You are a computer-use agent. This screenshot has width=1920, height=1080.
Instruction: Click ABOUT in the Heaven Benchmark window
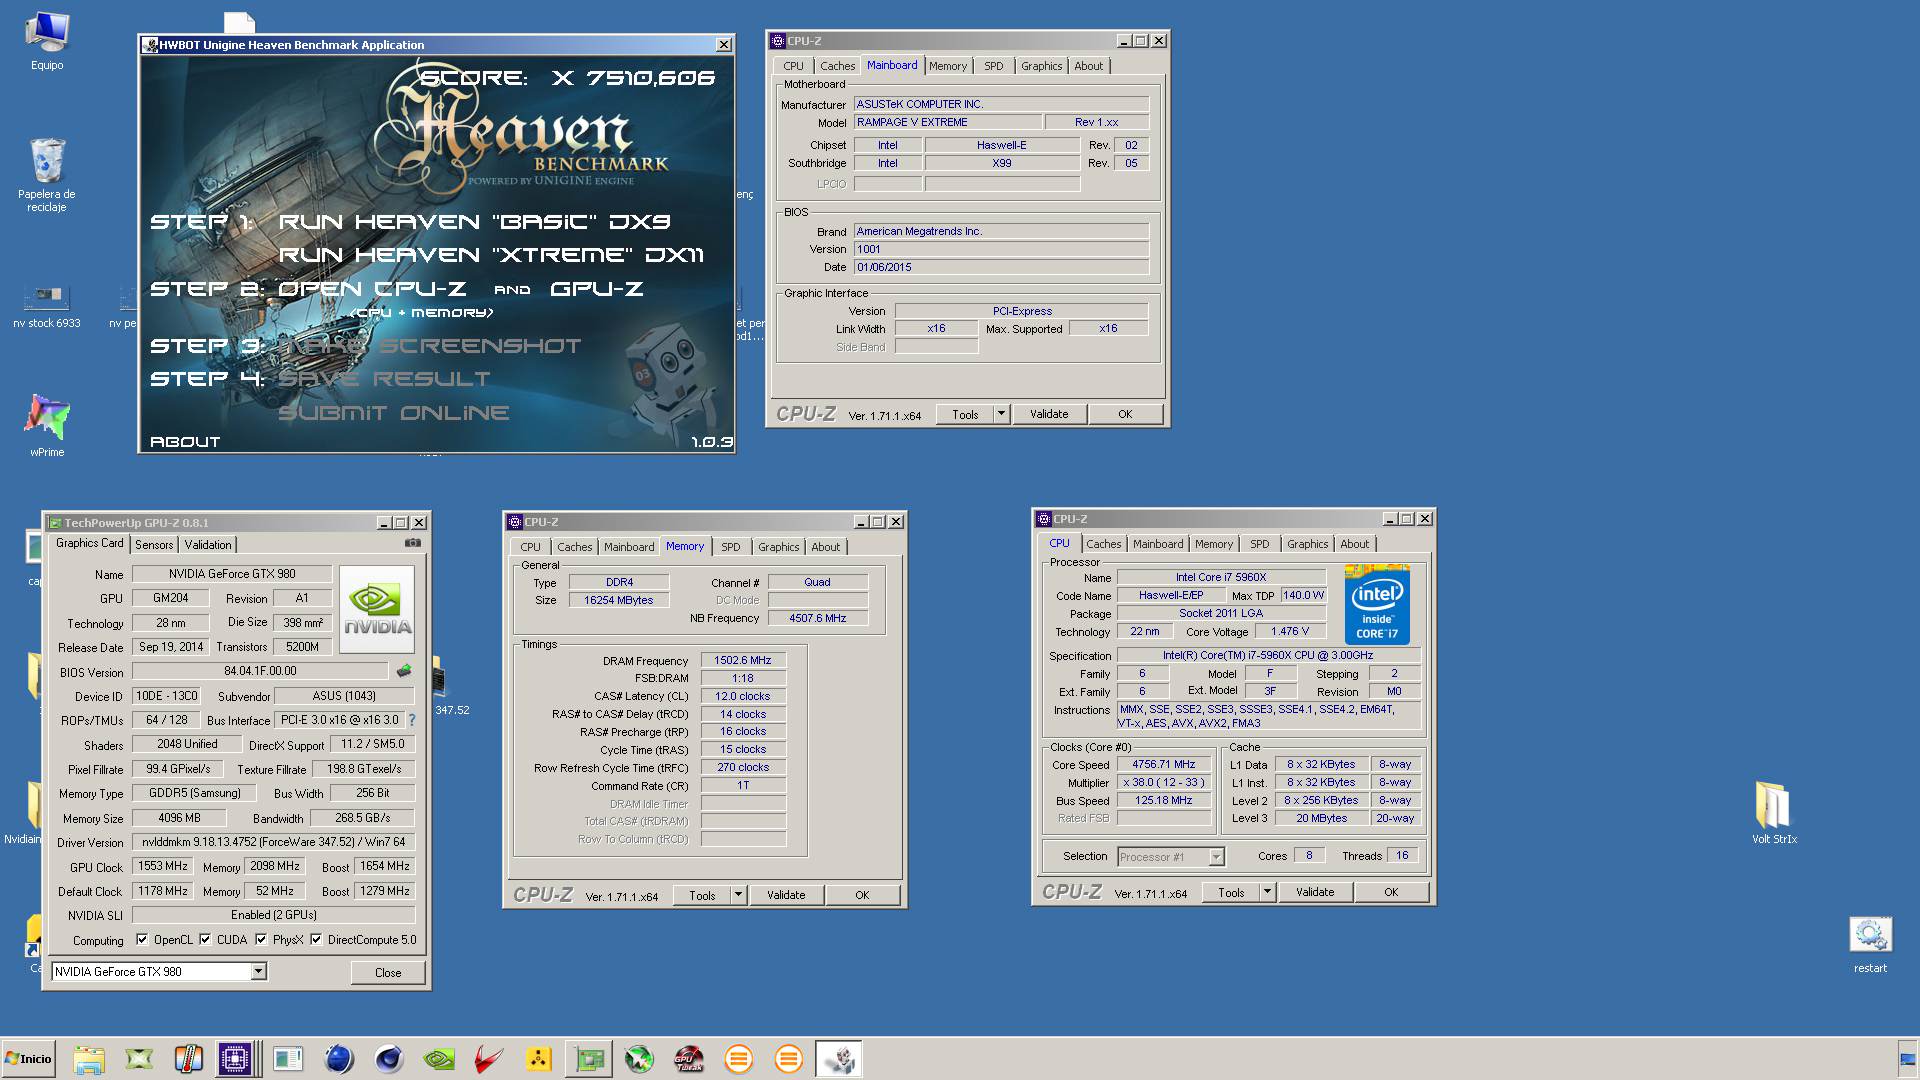pos(185,441)
